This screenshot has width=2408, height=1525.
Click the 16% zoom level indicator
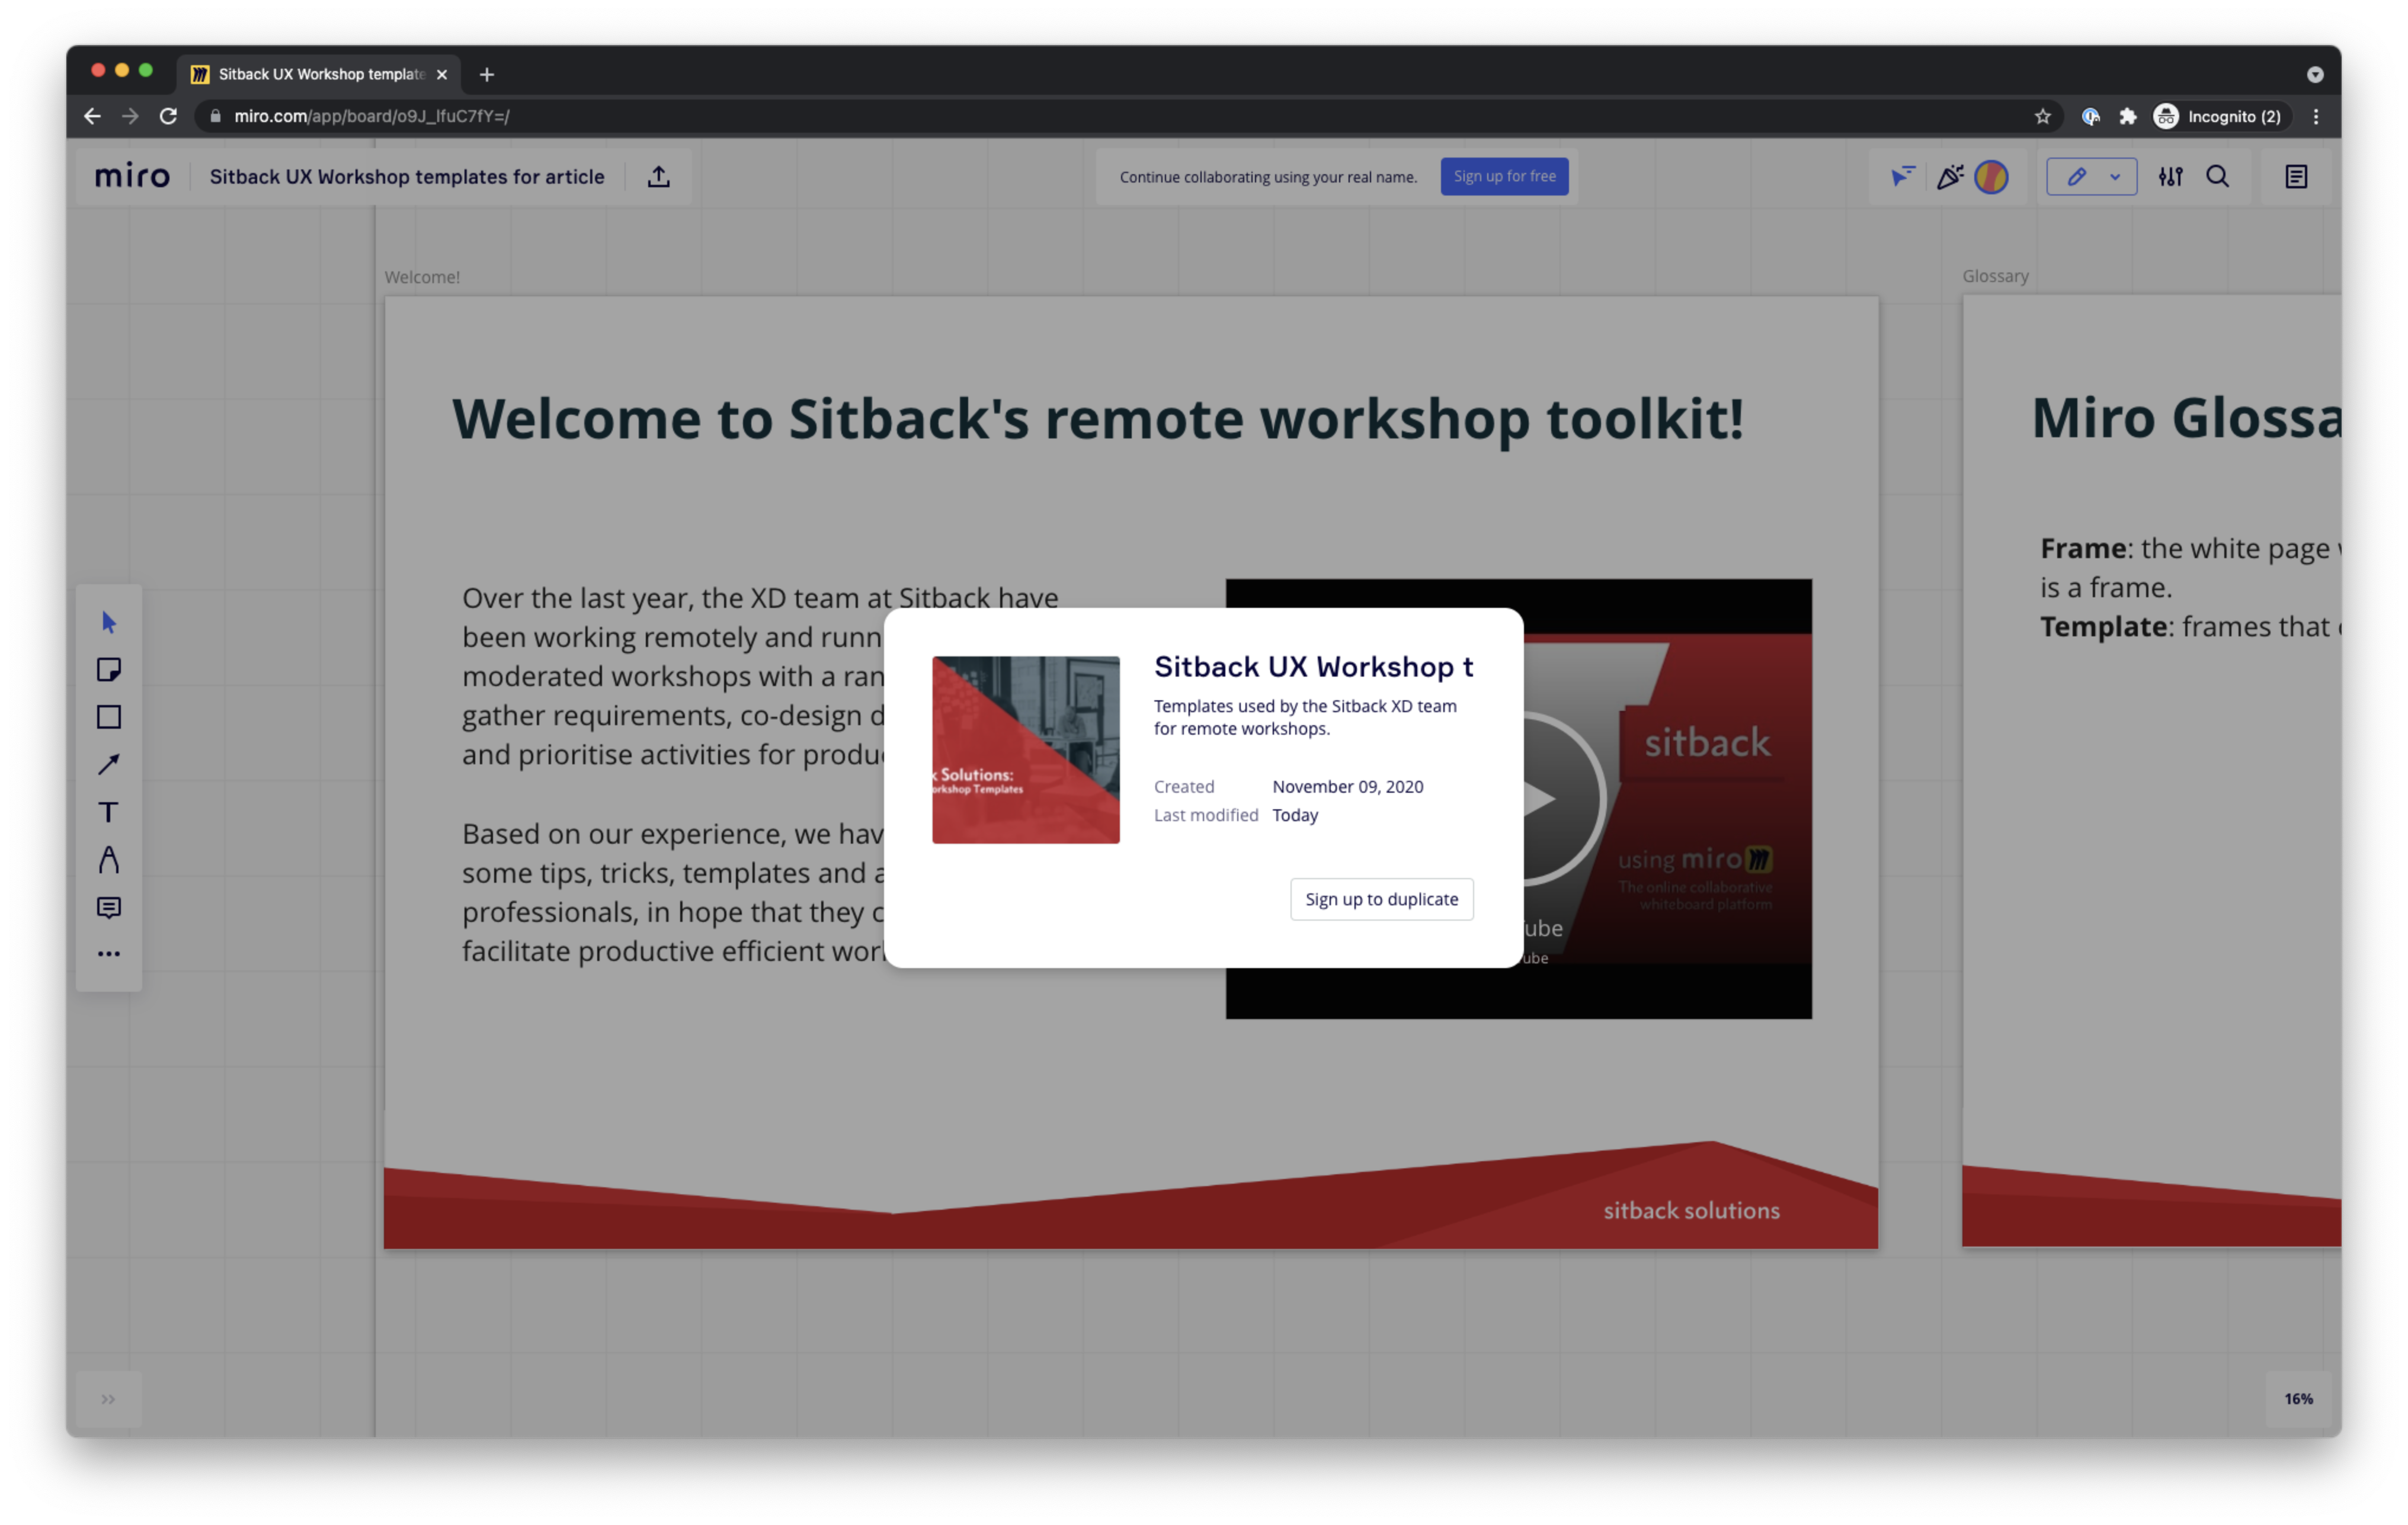point(2298,1399)
